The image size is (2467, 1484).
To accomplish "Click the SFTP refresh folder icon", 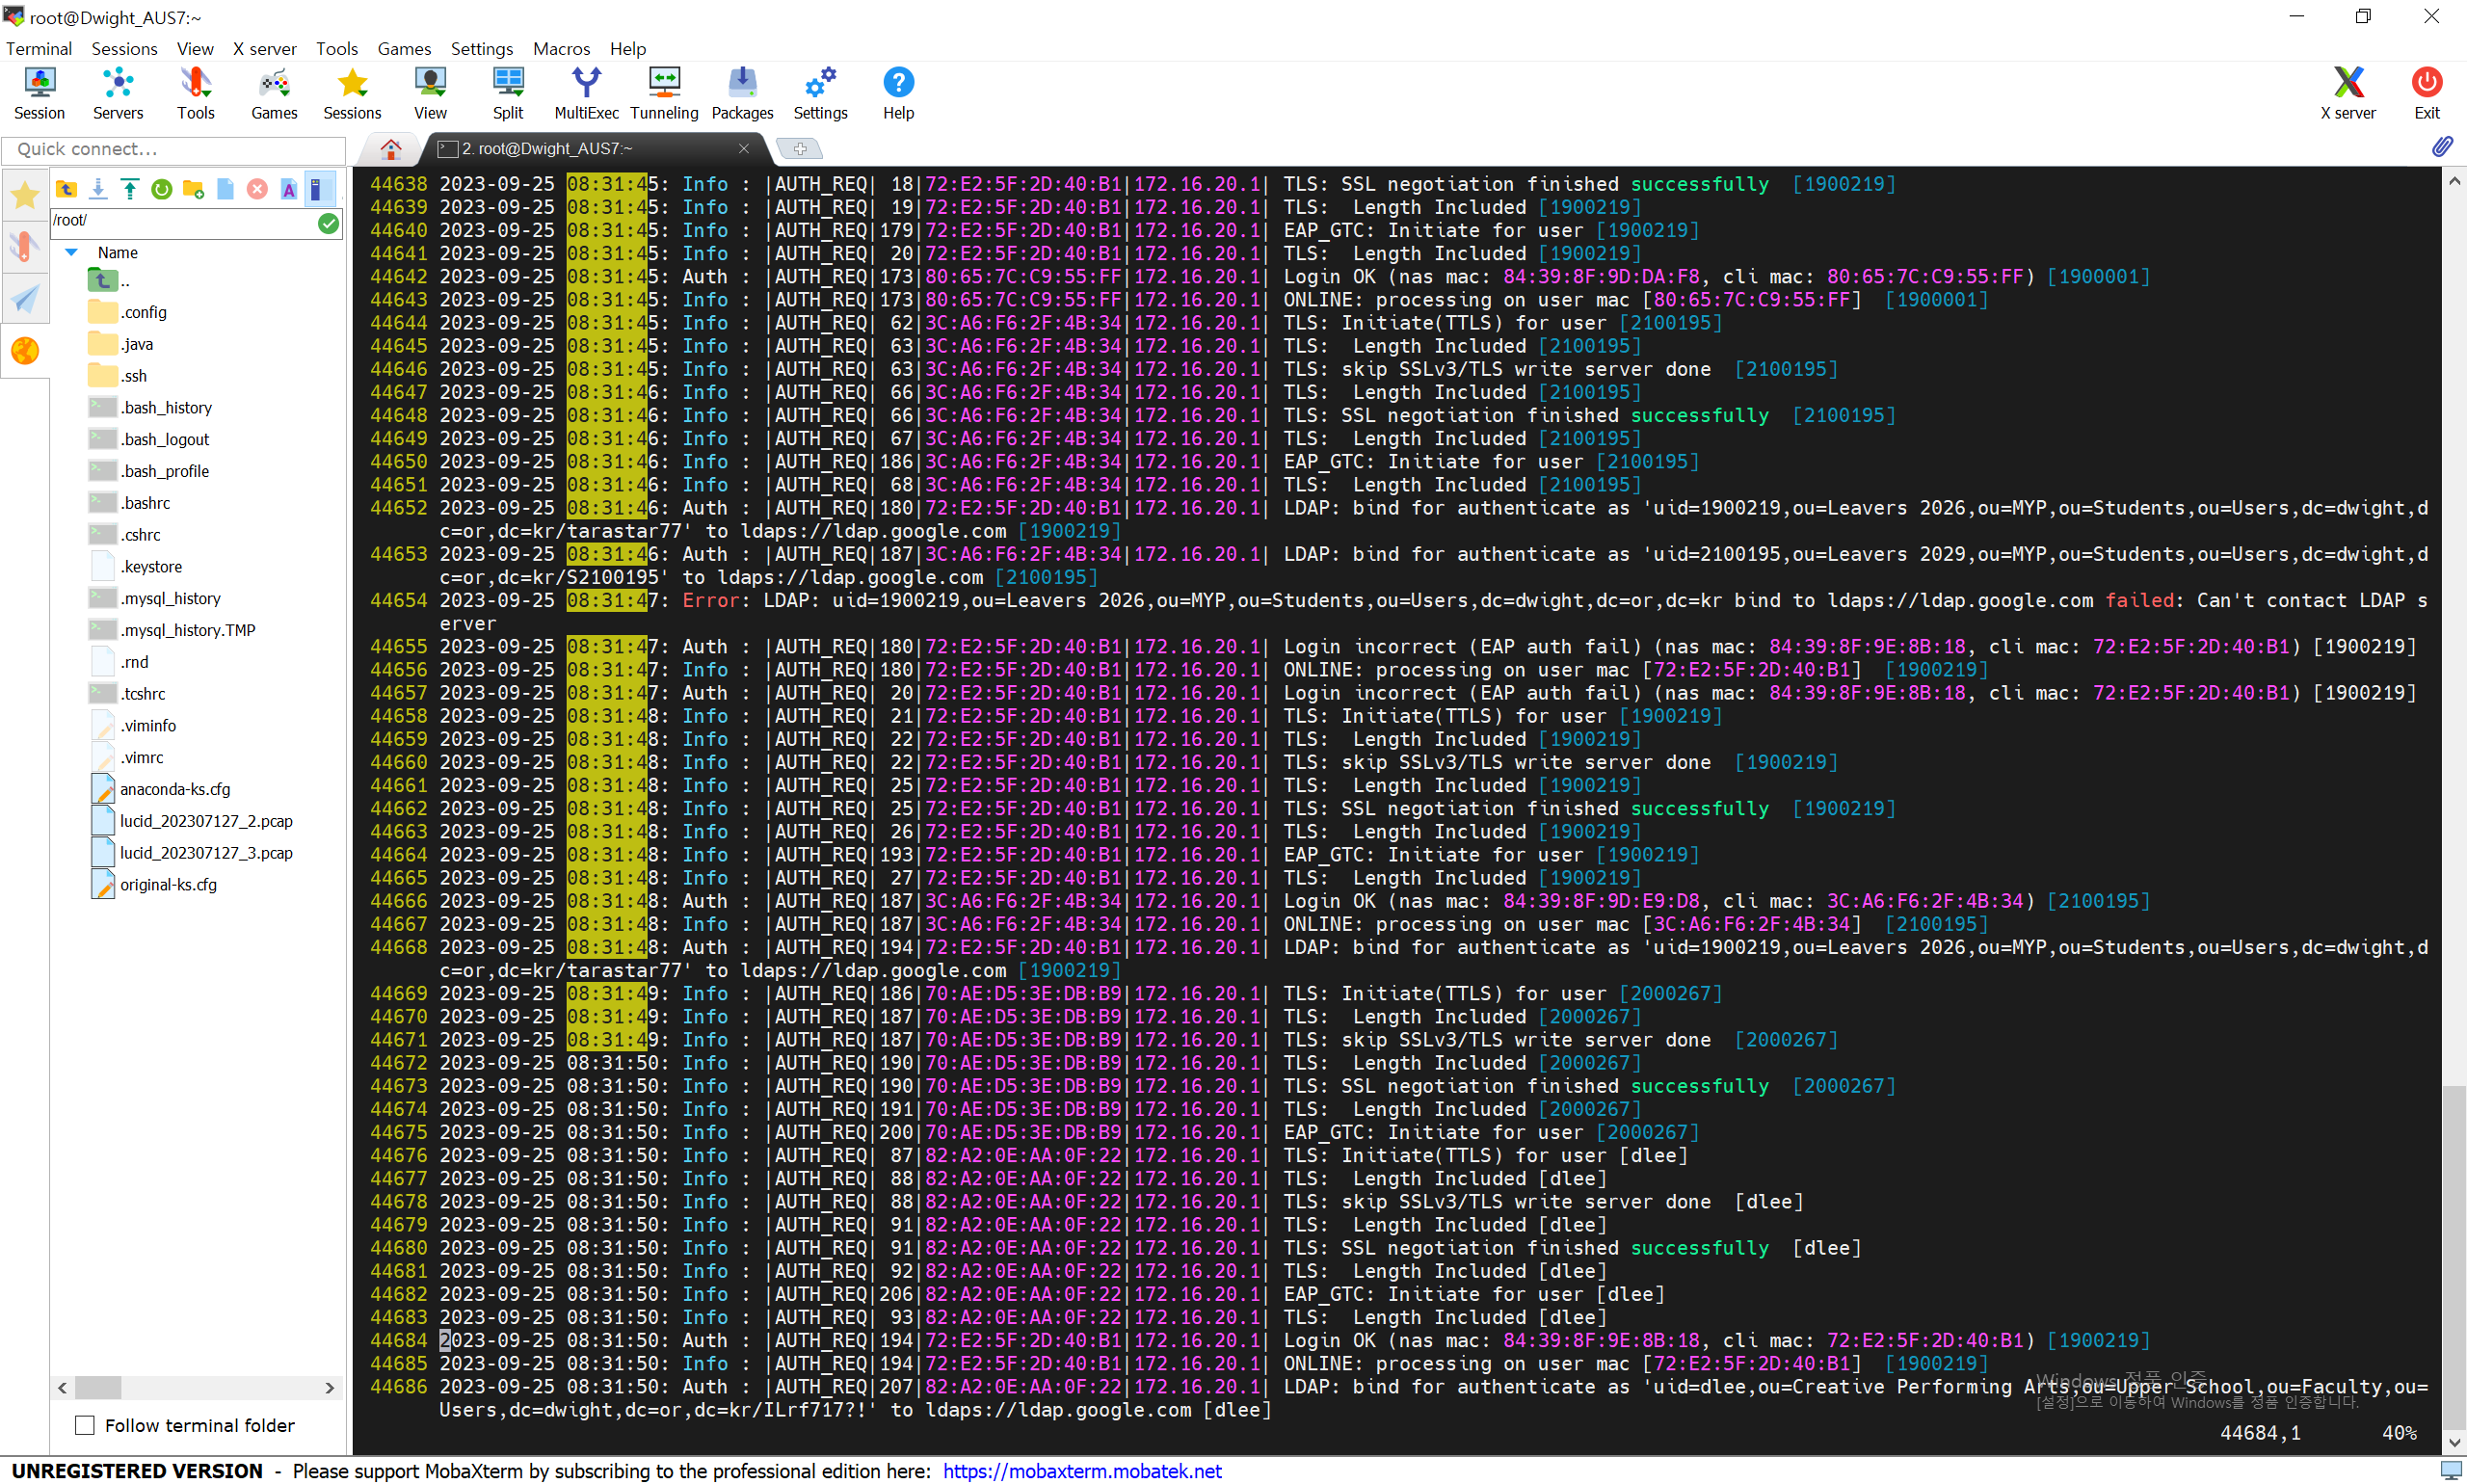I will pyautogui.click(x=161, y=189).
